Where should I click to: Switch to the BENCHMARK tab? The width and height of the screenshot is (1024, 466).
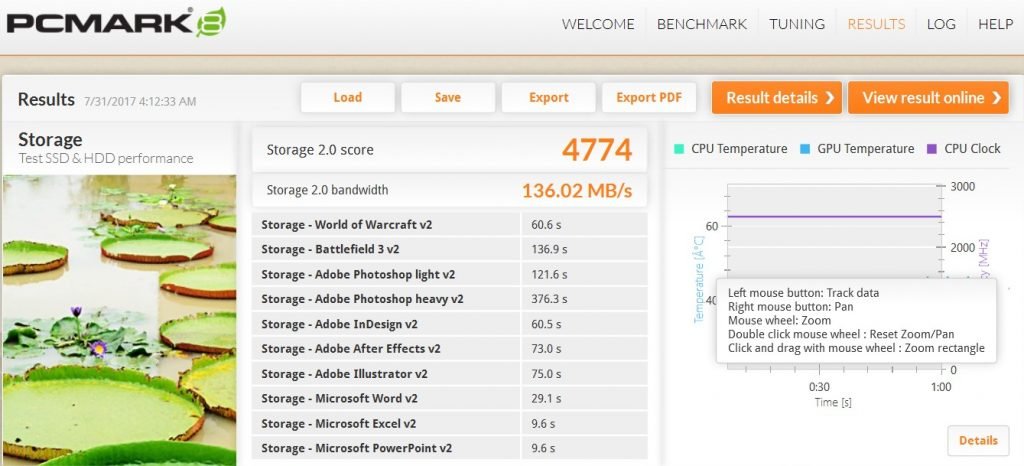[x=701, y=24]
